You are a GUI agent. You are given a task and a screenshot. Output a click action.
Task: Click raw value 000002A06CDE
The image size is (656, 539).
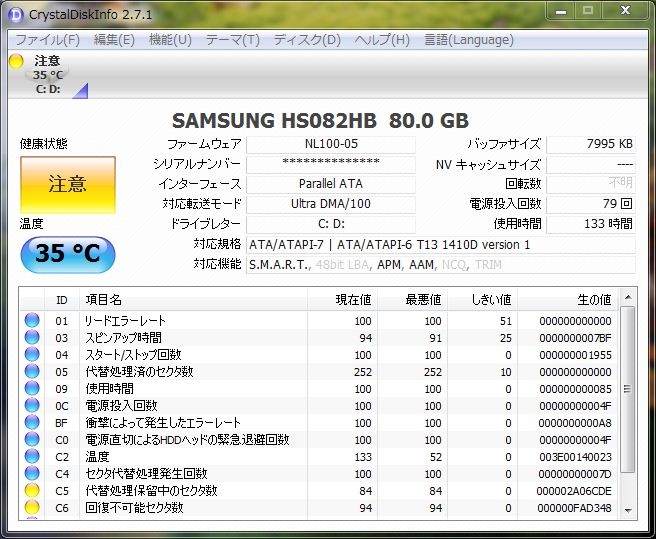pyautogui.click(x=574, y=491)
